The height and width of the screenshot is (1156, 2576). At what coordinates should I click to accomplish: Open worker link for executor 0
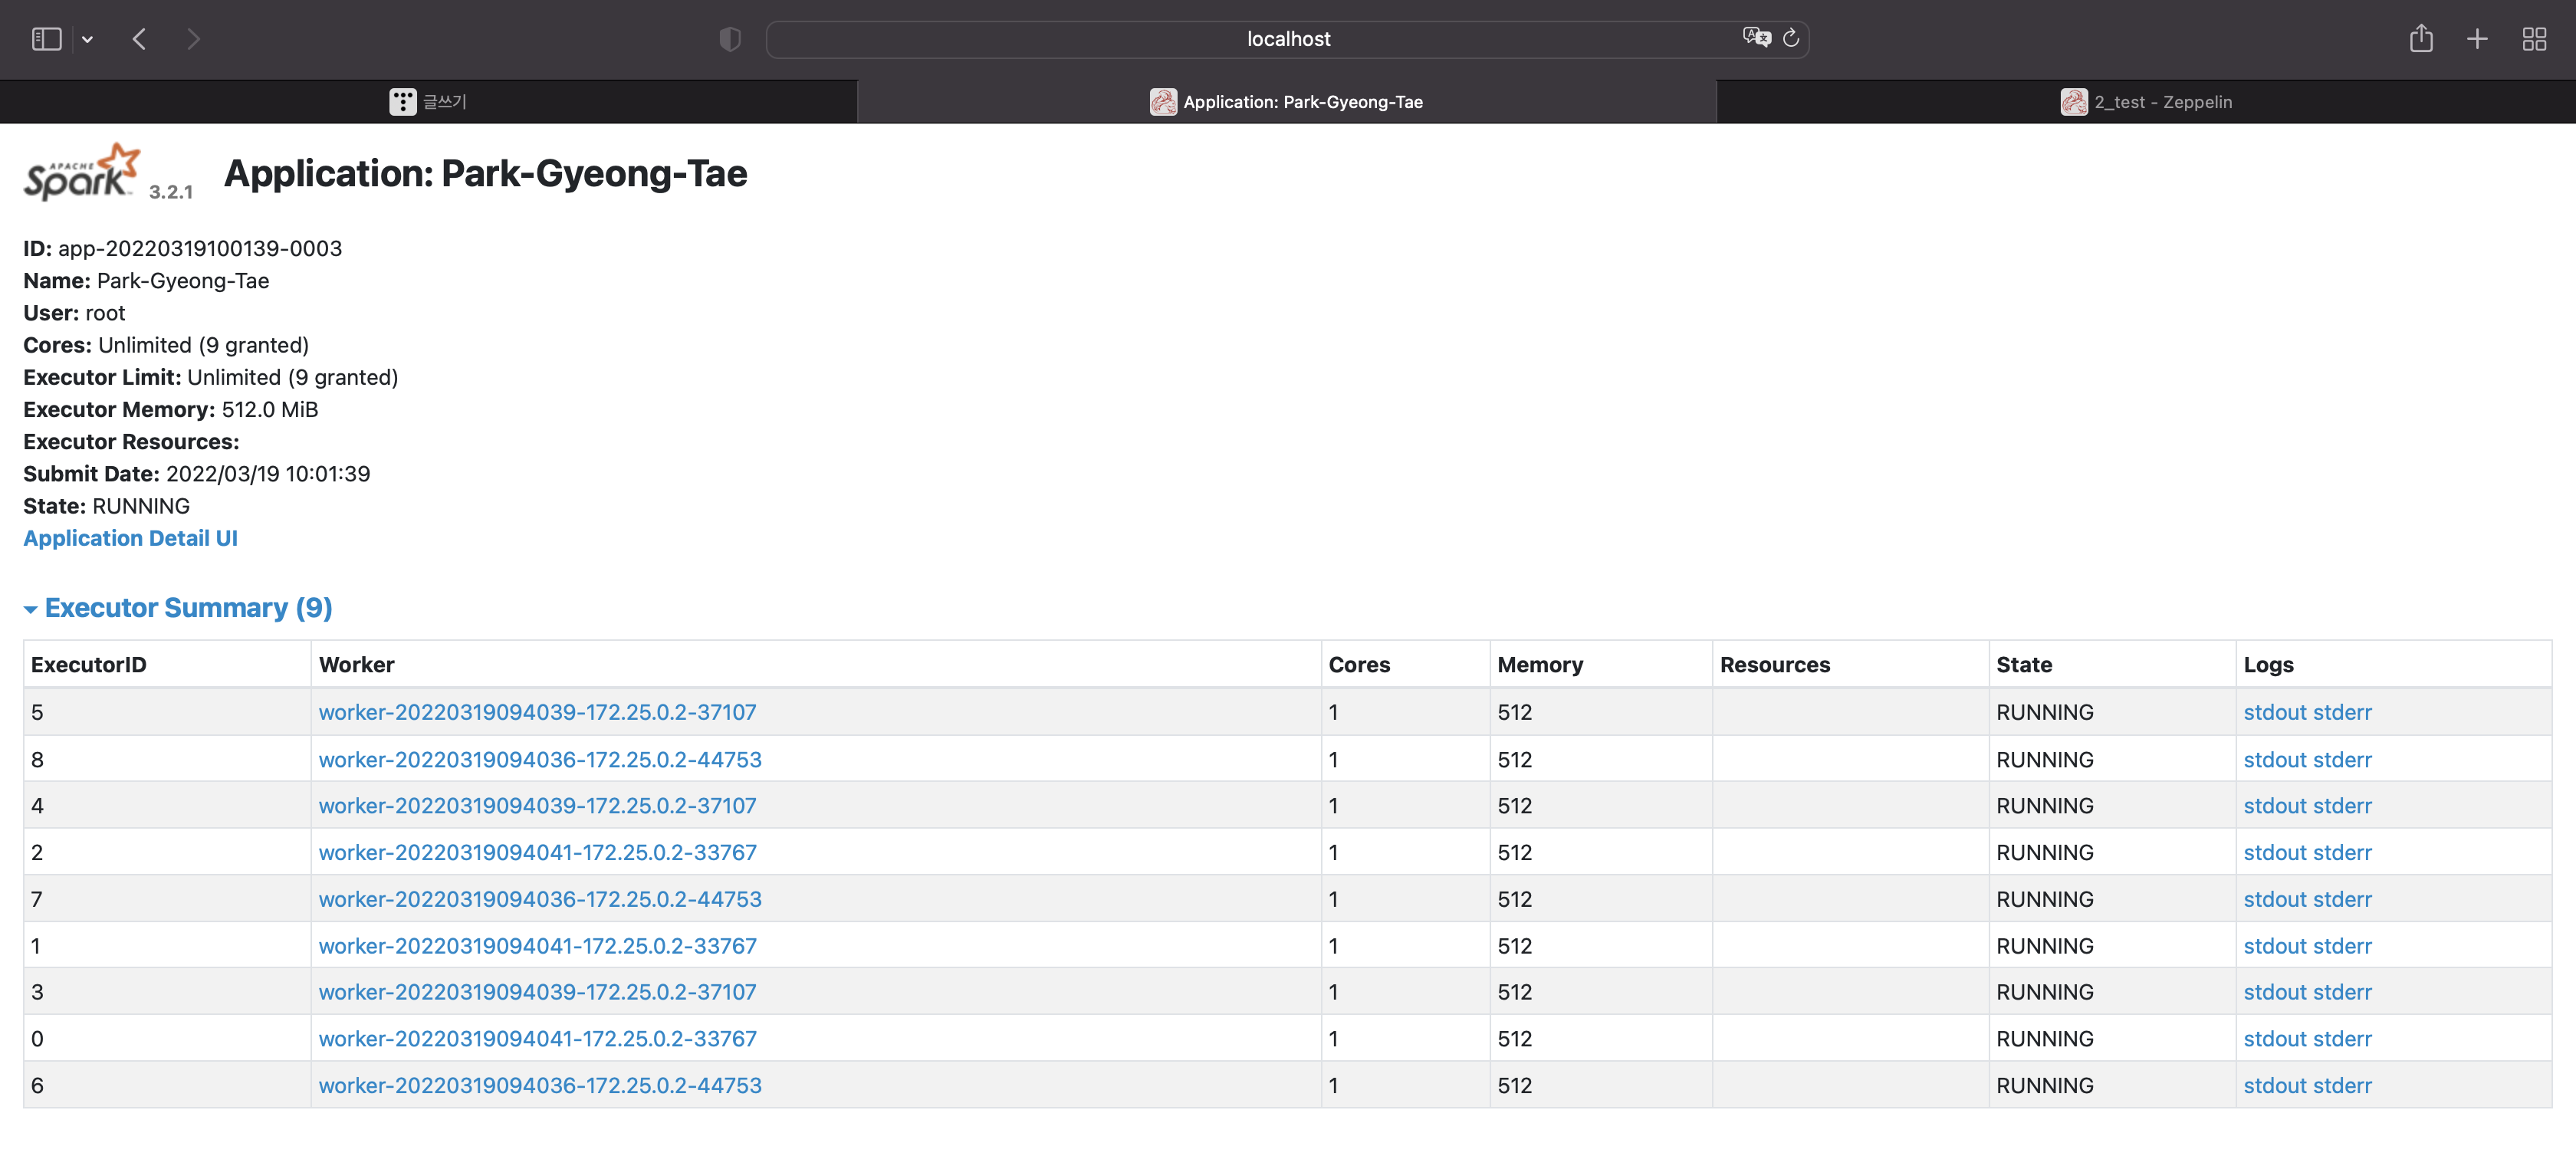(x=537, y=1038)
